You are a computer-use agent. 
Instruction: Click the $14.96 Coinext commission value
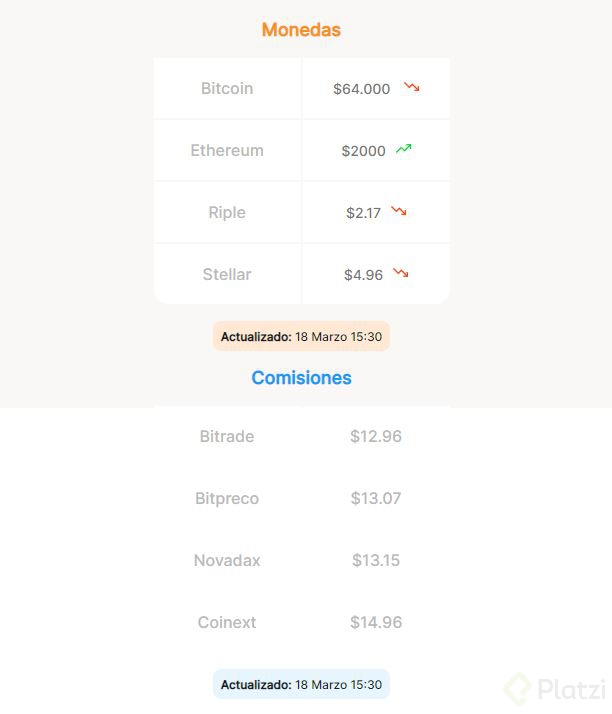(x=376, y=622)
